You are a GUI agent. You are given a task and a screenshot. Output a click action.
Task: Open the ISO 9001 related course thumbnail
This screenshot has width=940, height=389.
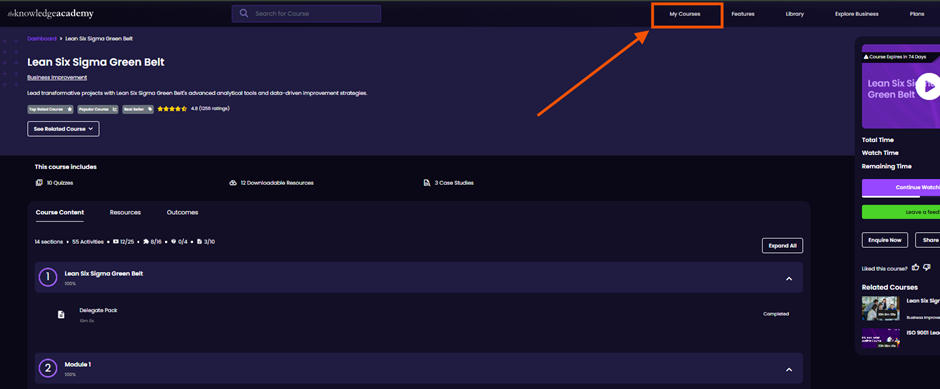coord(881,338)
